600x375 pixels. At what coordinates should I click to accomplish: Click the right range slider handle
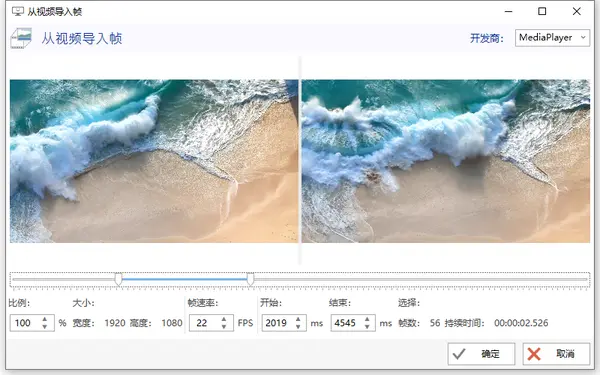(250, 279)
